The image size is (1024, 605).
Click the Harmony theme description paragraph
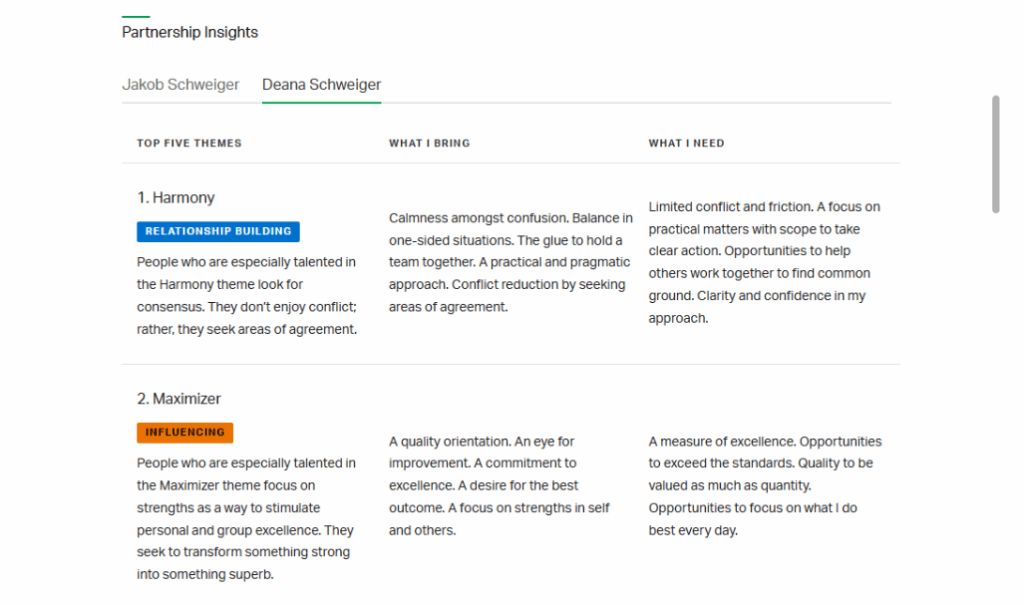pyautogui.click(x=247, y=295)
